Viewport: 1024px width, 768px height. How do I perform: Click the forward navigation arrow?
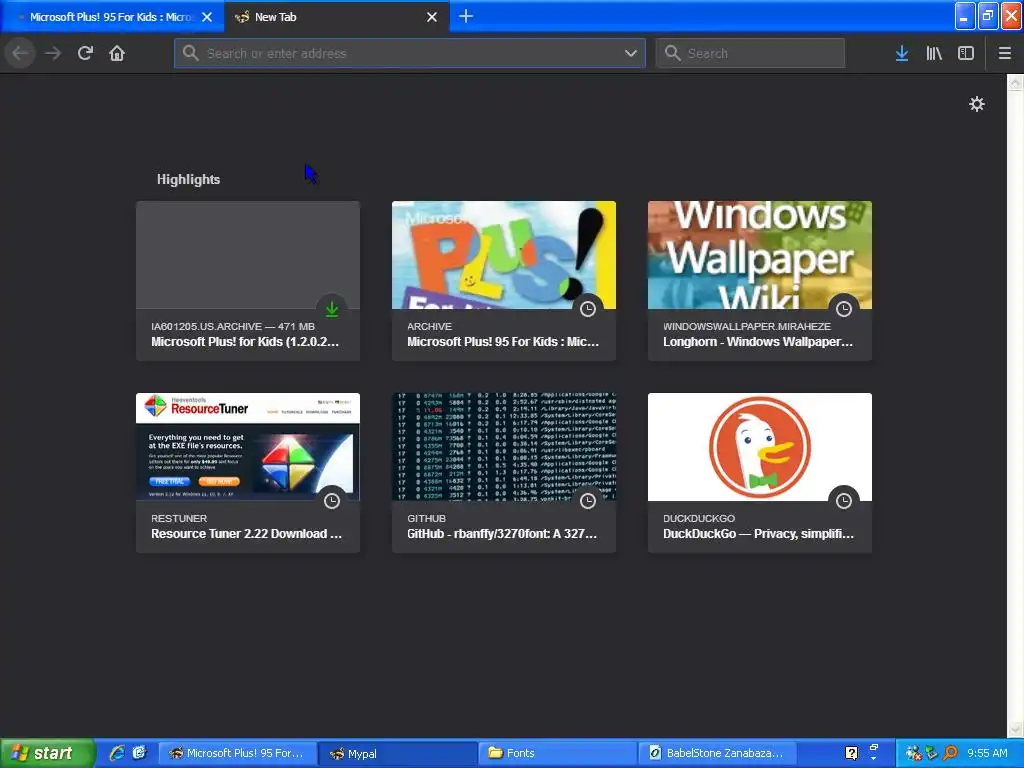(x=53, y=53)
